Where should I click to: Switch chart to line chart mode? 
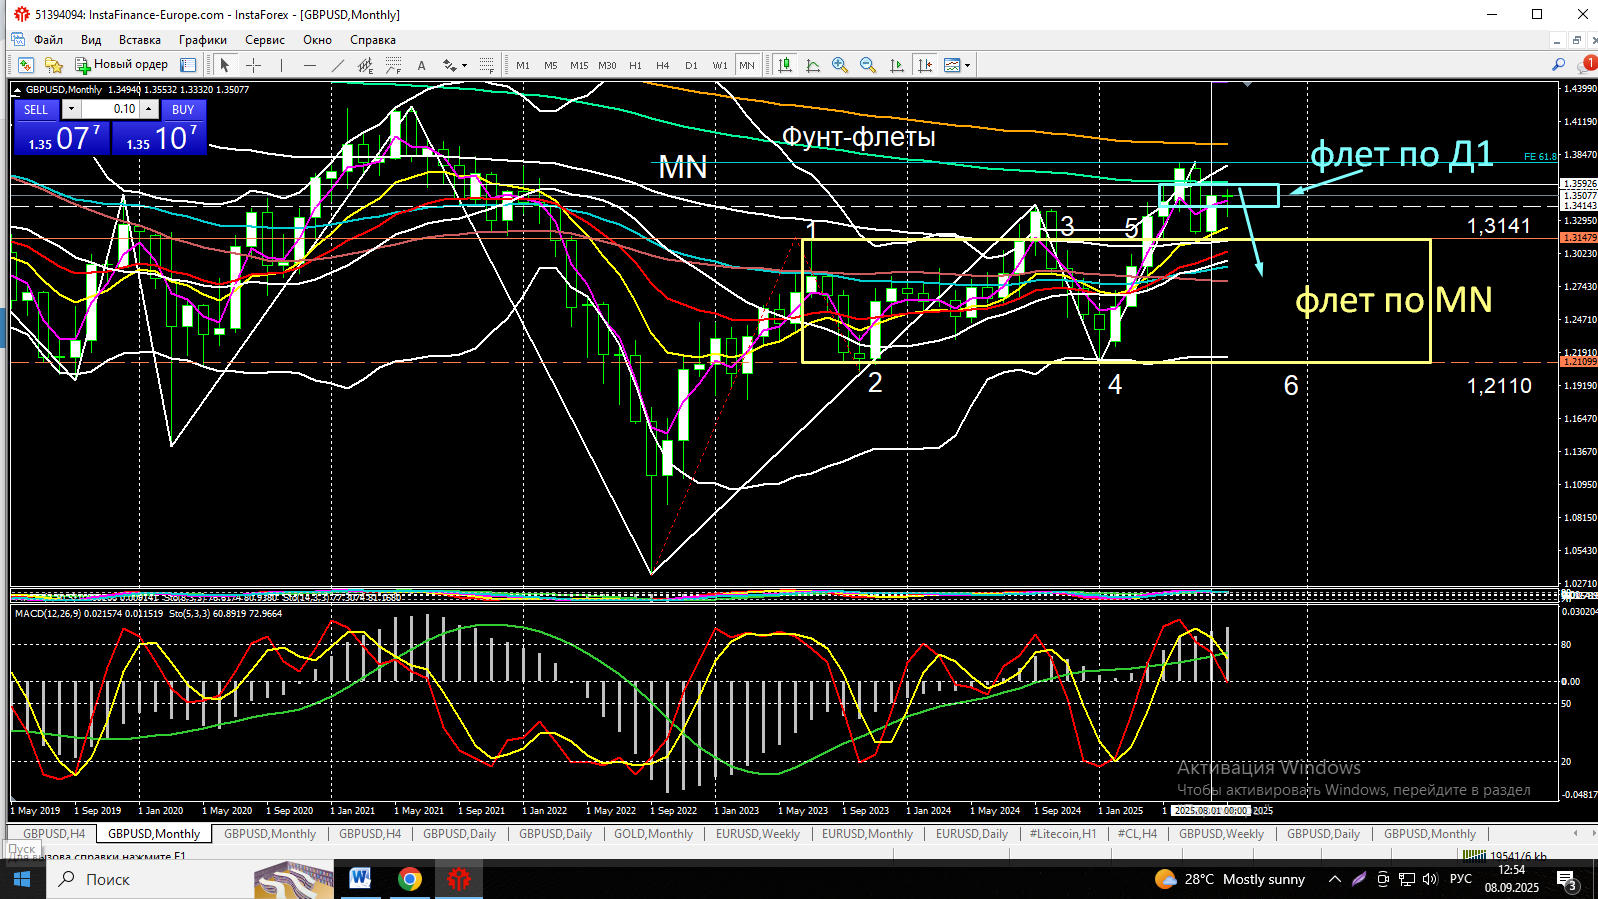[813, 65]
